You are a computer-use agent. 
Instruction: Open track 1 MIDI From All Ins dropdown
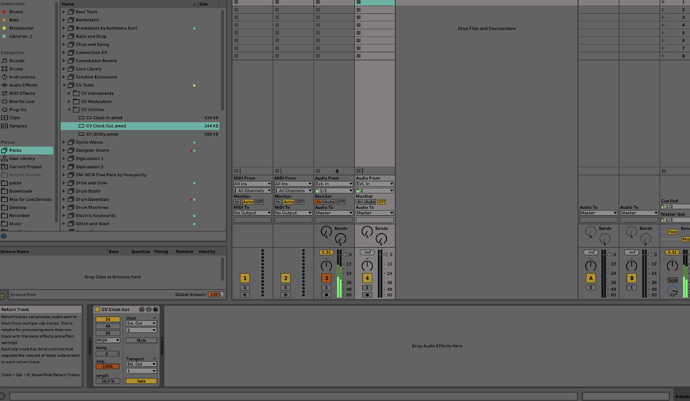tap(252, 184)
